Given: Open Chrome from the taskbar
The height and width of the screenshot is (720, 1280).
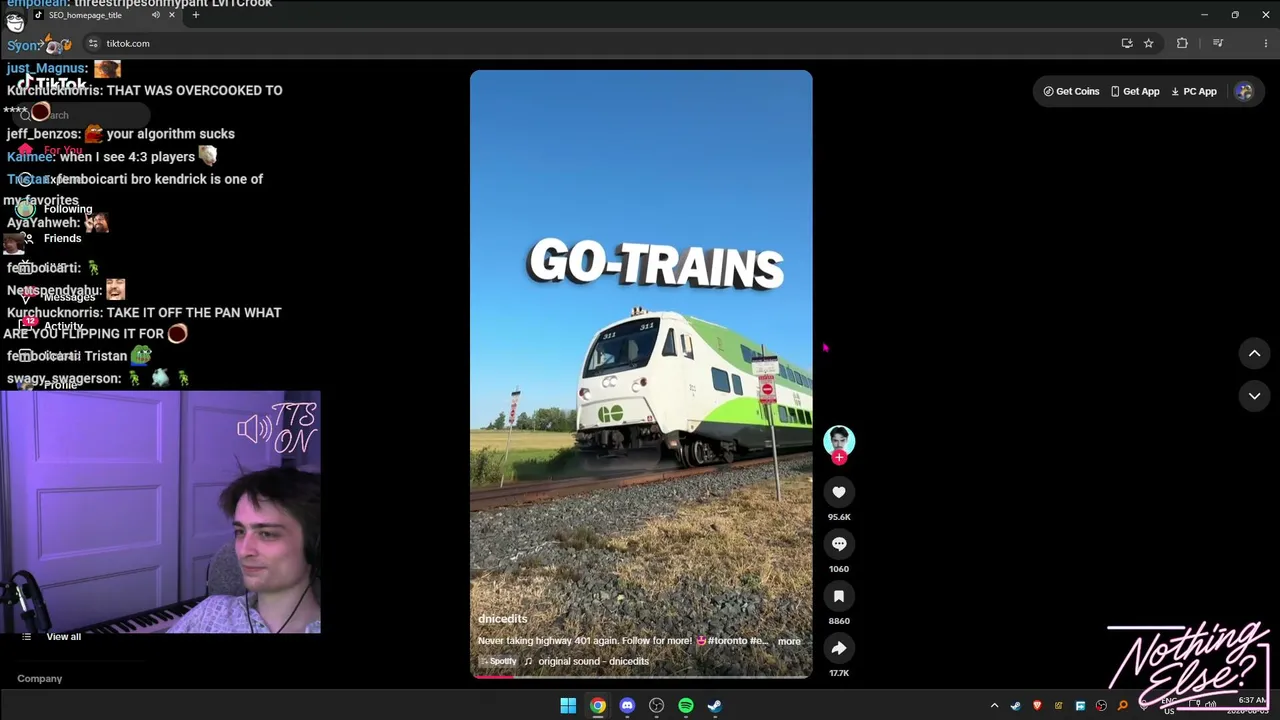Looking at the screenshot, I should coord(597,706).
